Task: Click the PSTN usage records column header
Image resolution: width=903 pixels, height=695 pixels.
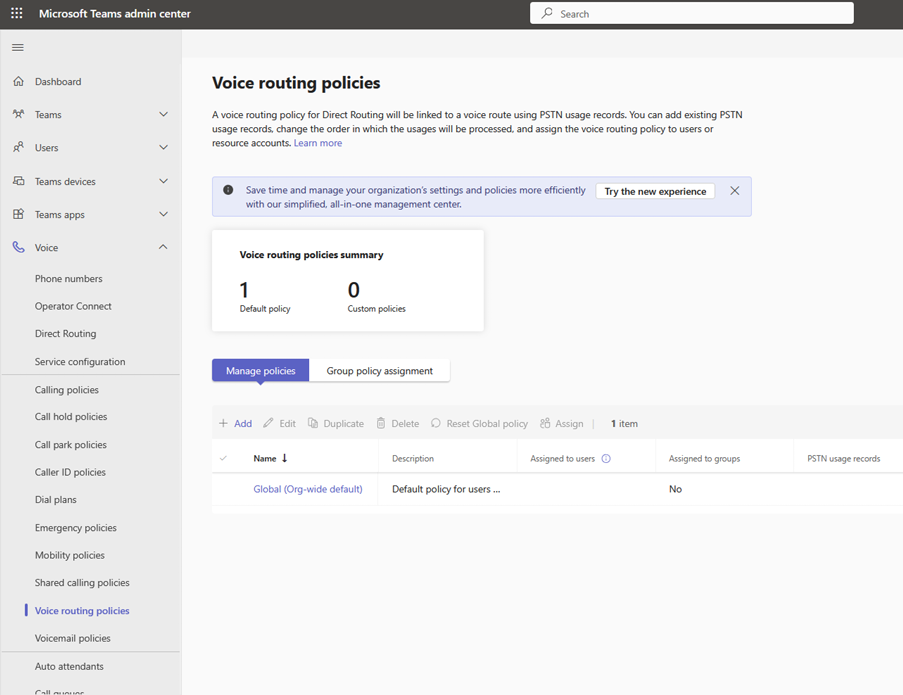Action: [844, 458]
